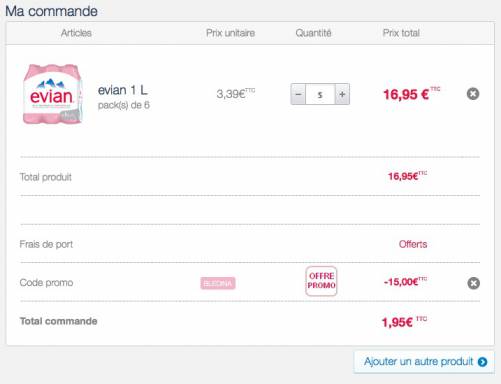Increase evian quantity with plus button
This screenshot has height=384, width=501.
[342, 94]
